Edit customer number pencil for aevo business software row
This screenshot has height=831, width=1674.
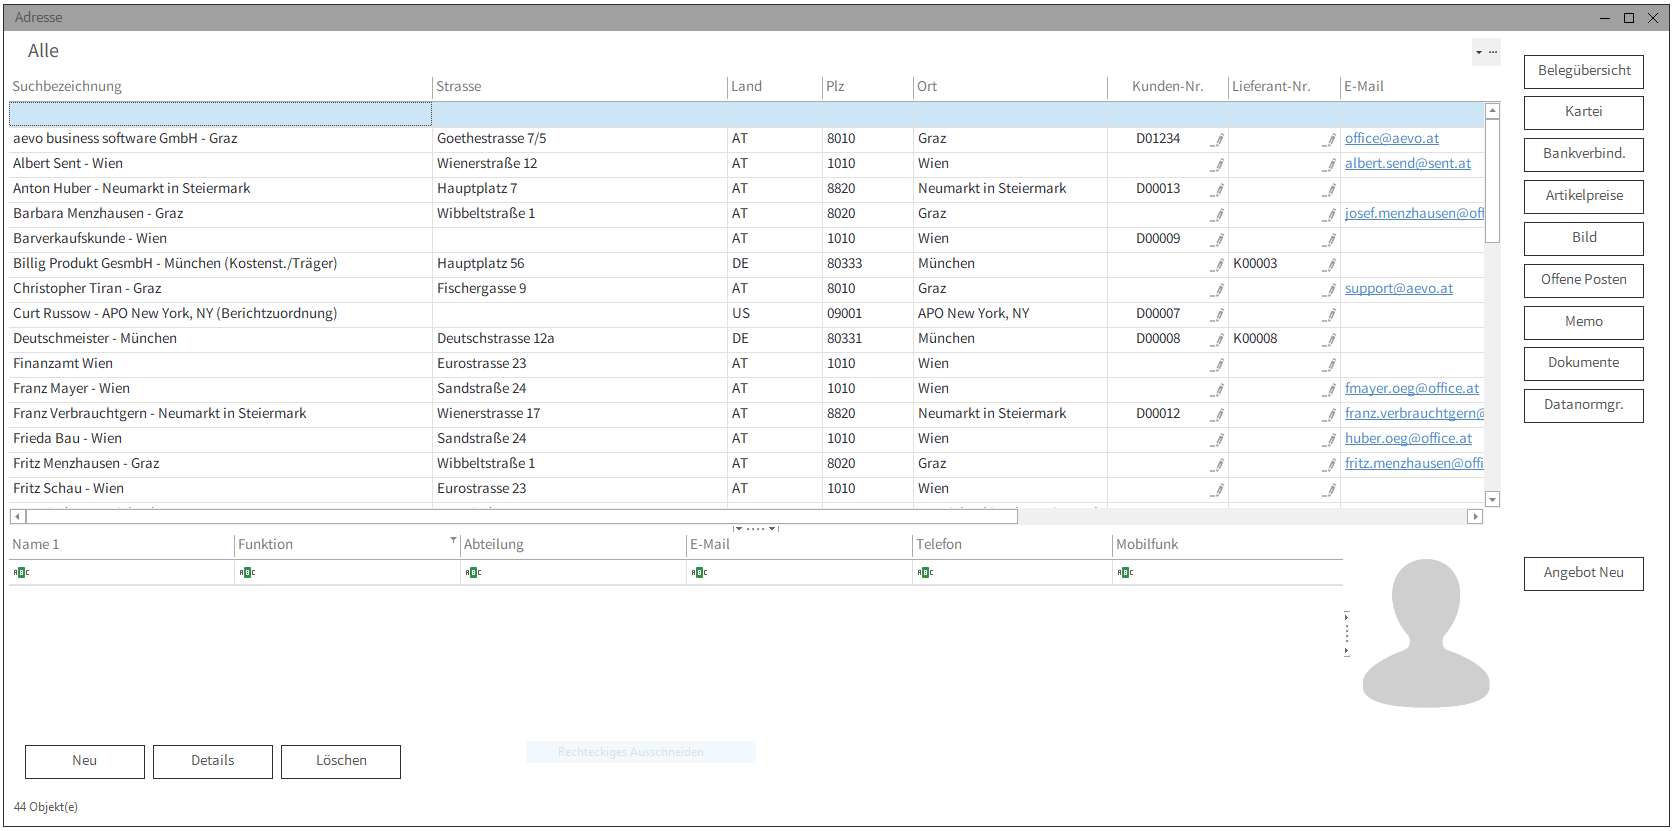pos(1218,139)
